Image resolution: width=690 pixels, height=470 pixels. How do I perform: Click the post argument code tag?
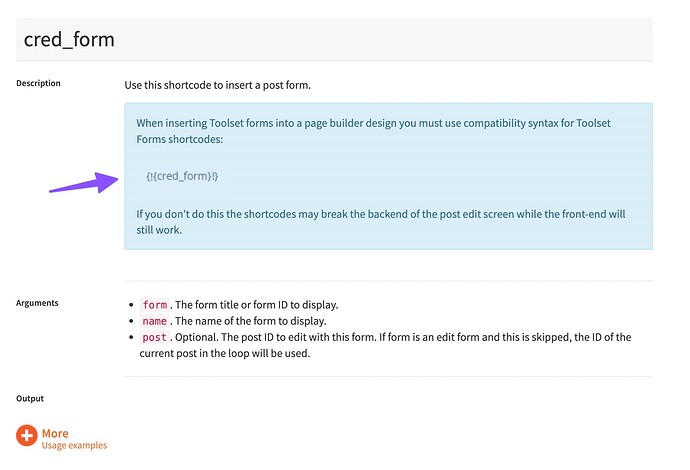(x=154, y=337)
